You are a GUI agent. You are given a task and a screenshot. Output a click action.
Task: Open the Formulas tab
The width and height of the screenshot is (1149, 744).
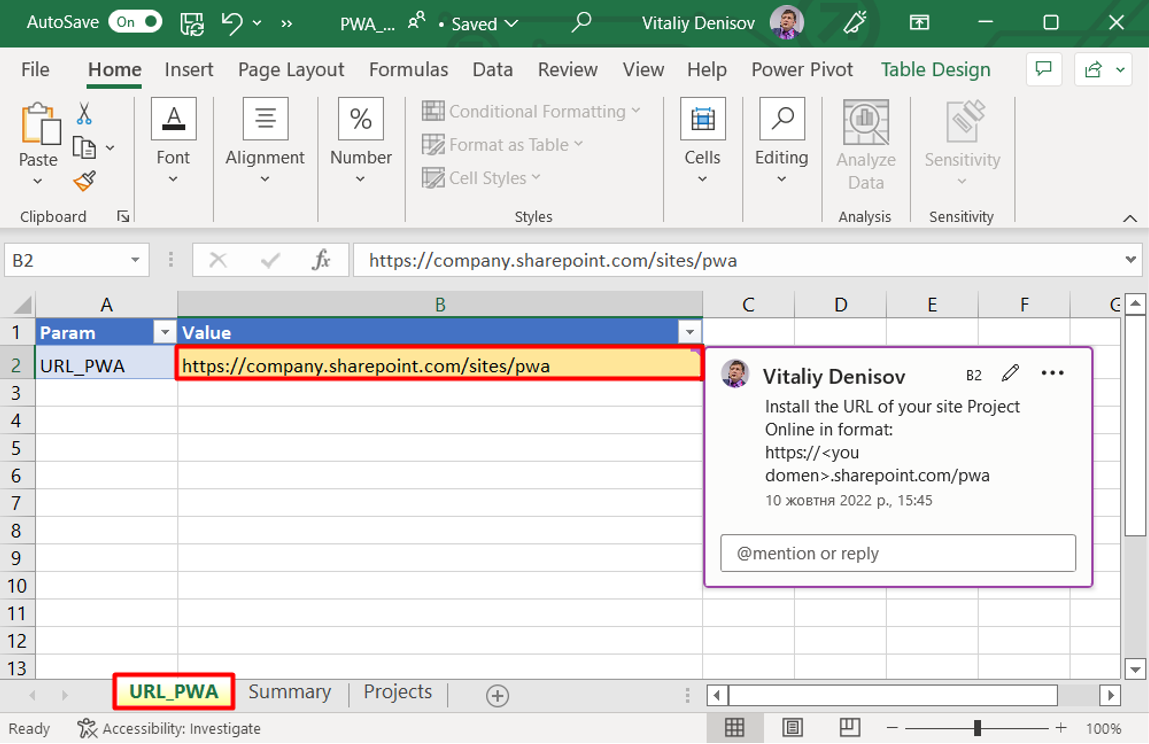click(x=408, y=70)
